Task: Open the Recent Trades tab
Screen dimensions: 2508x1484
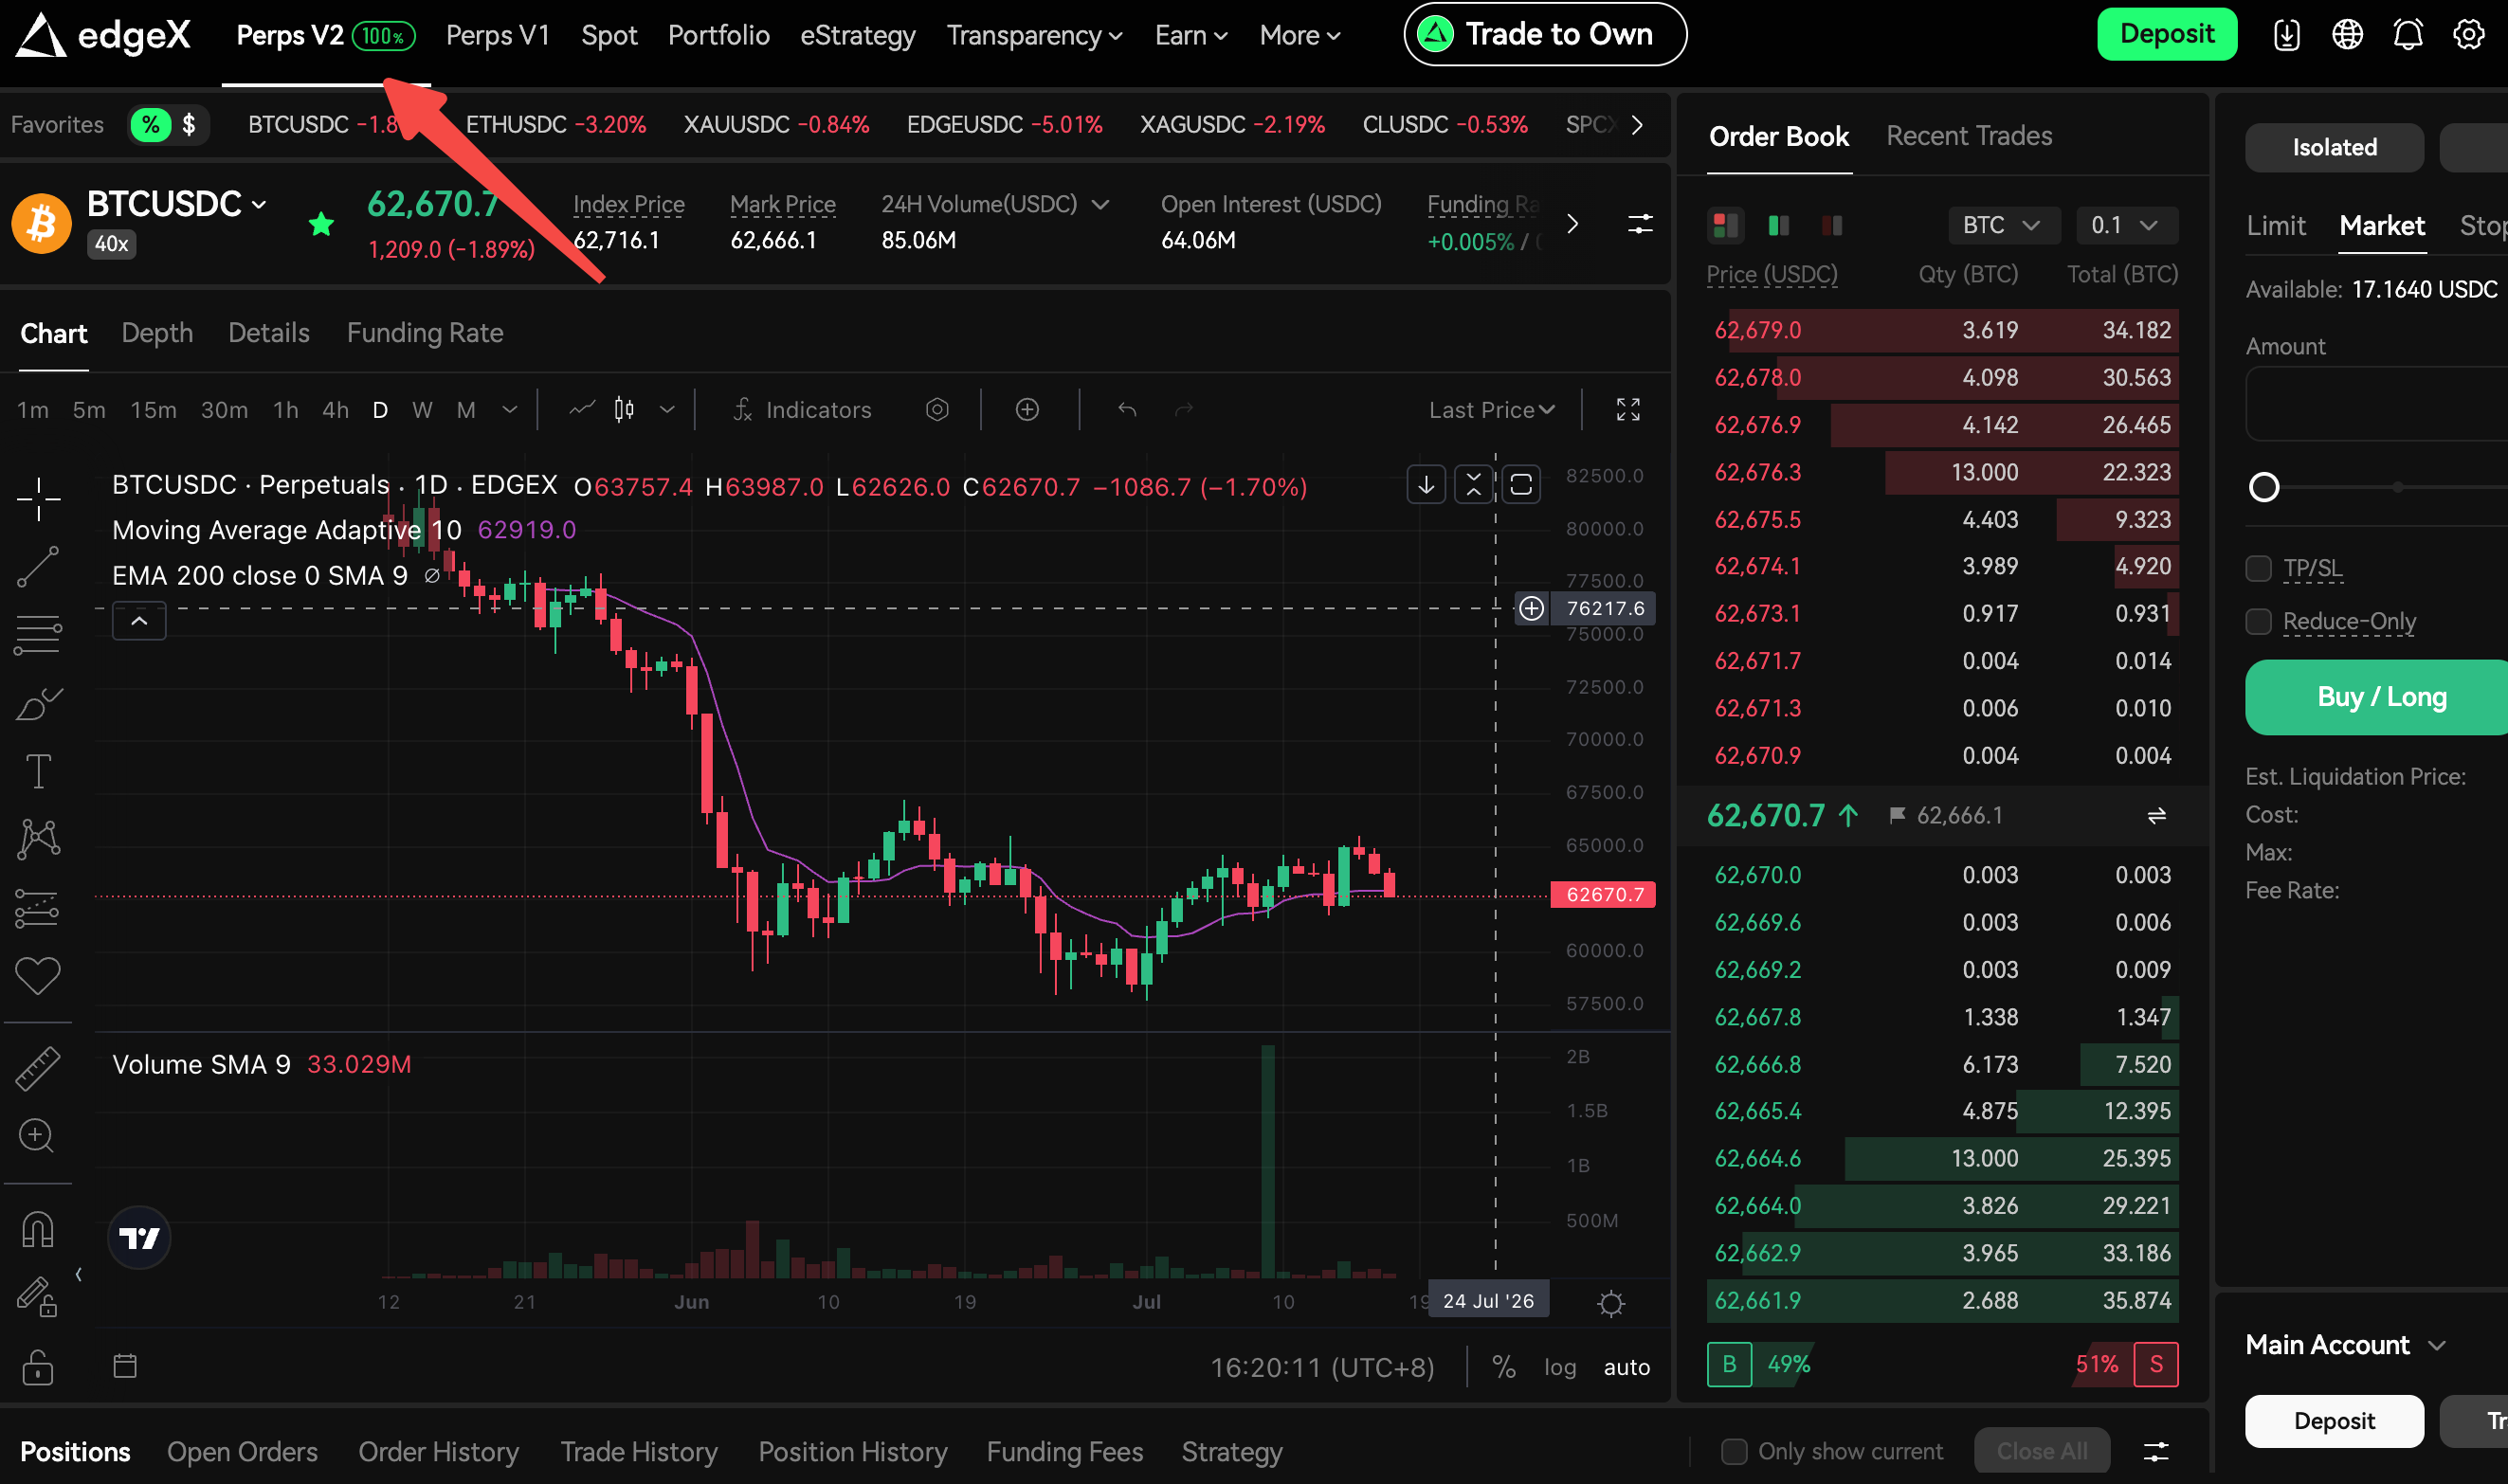Action: pos(1968,136)
